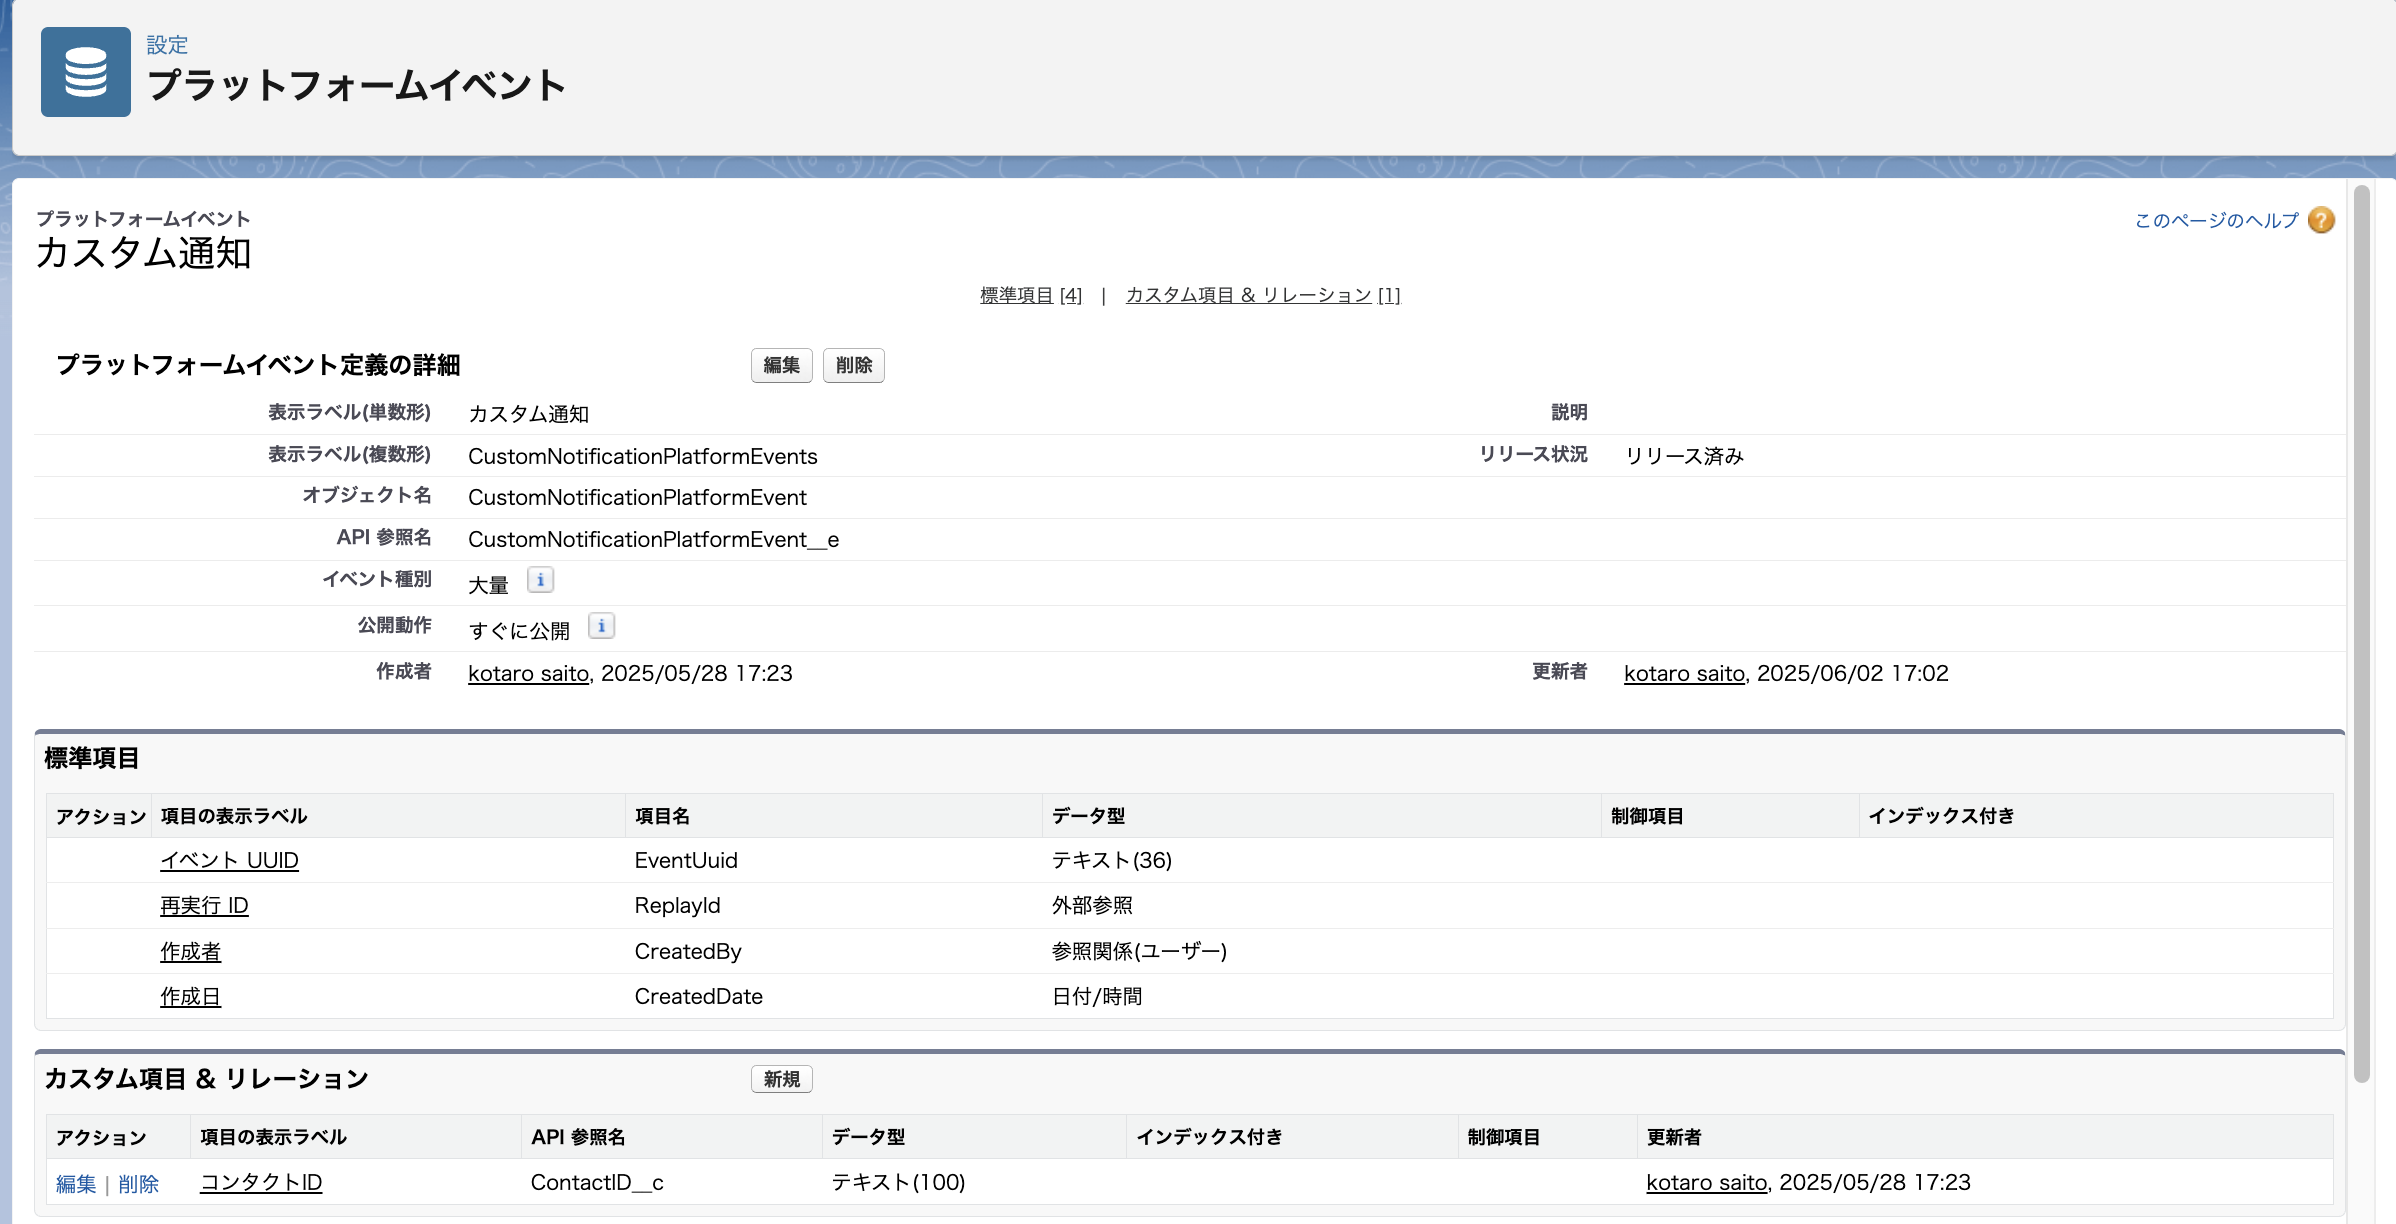The height and width of the screenshot is (1224, 2396).
Task: Click the platform events database icon
Action: coord(85,71)
